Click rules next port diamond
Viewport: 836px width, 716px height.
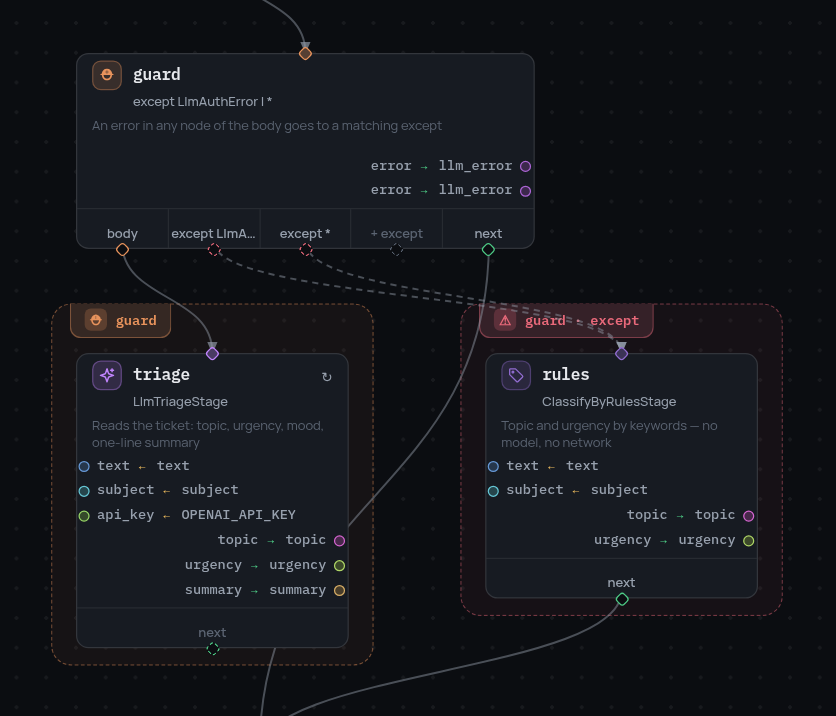click(x=622, y=599)
